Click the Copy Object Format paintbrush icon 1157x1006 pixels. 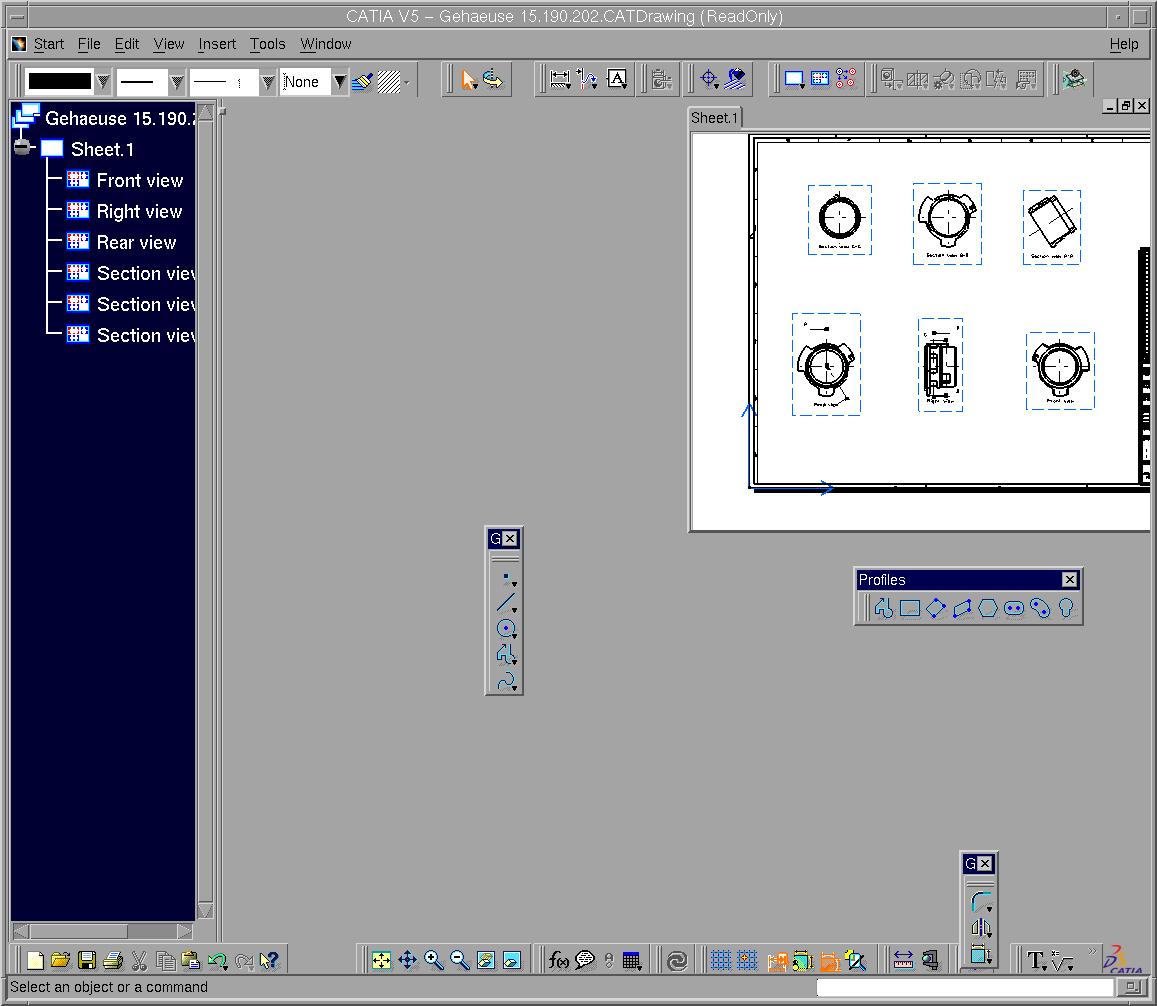point(362,81)
